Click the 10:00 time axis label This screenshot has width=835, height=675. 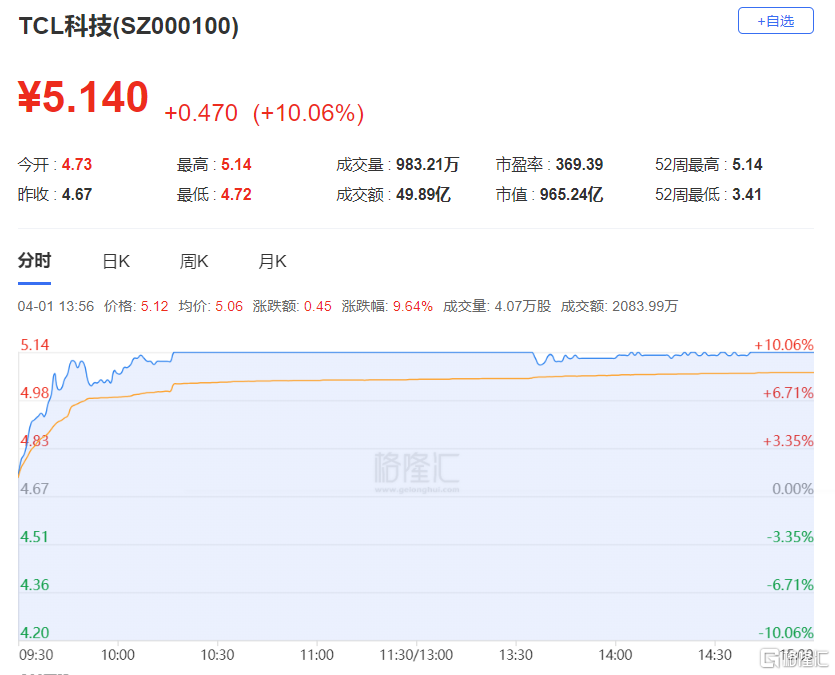pyautogui.click(x=118, y=655)
